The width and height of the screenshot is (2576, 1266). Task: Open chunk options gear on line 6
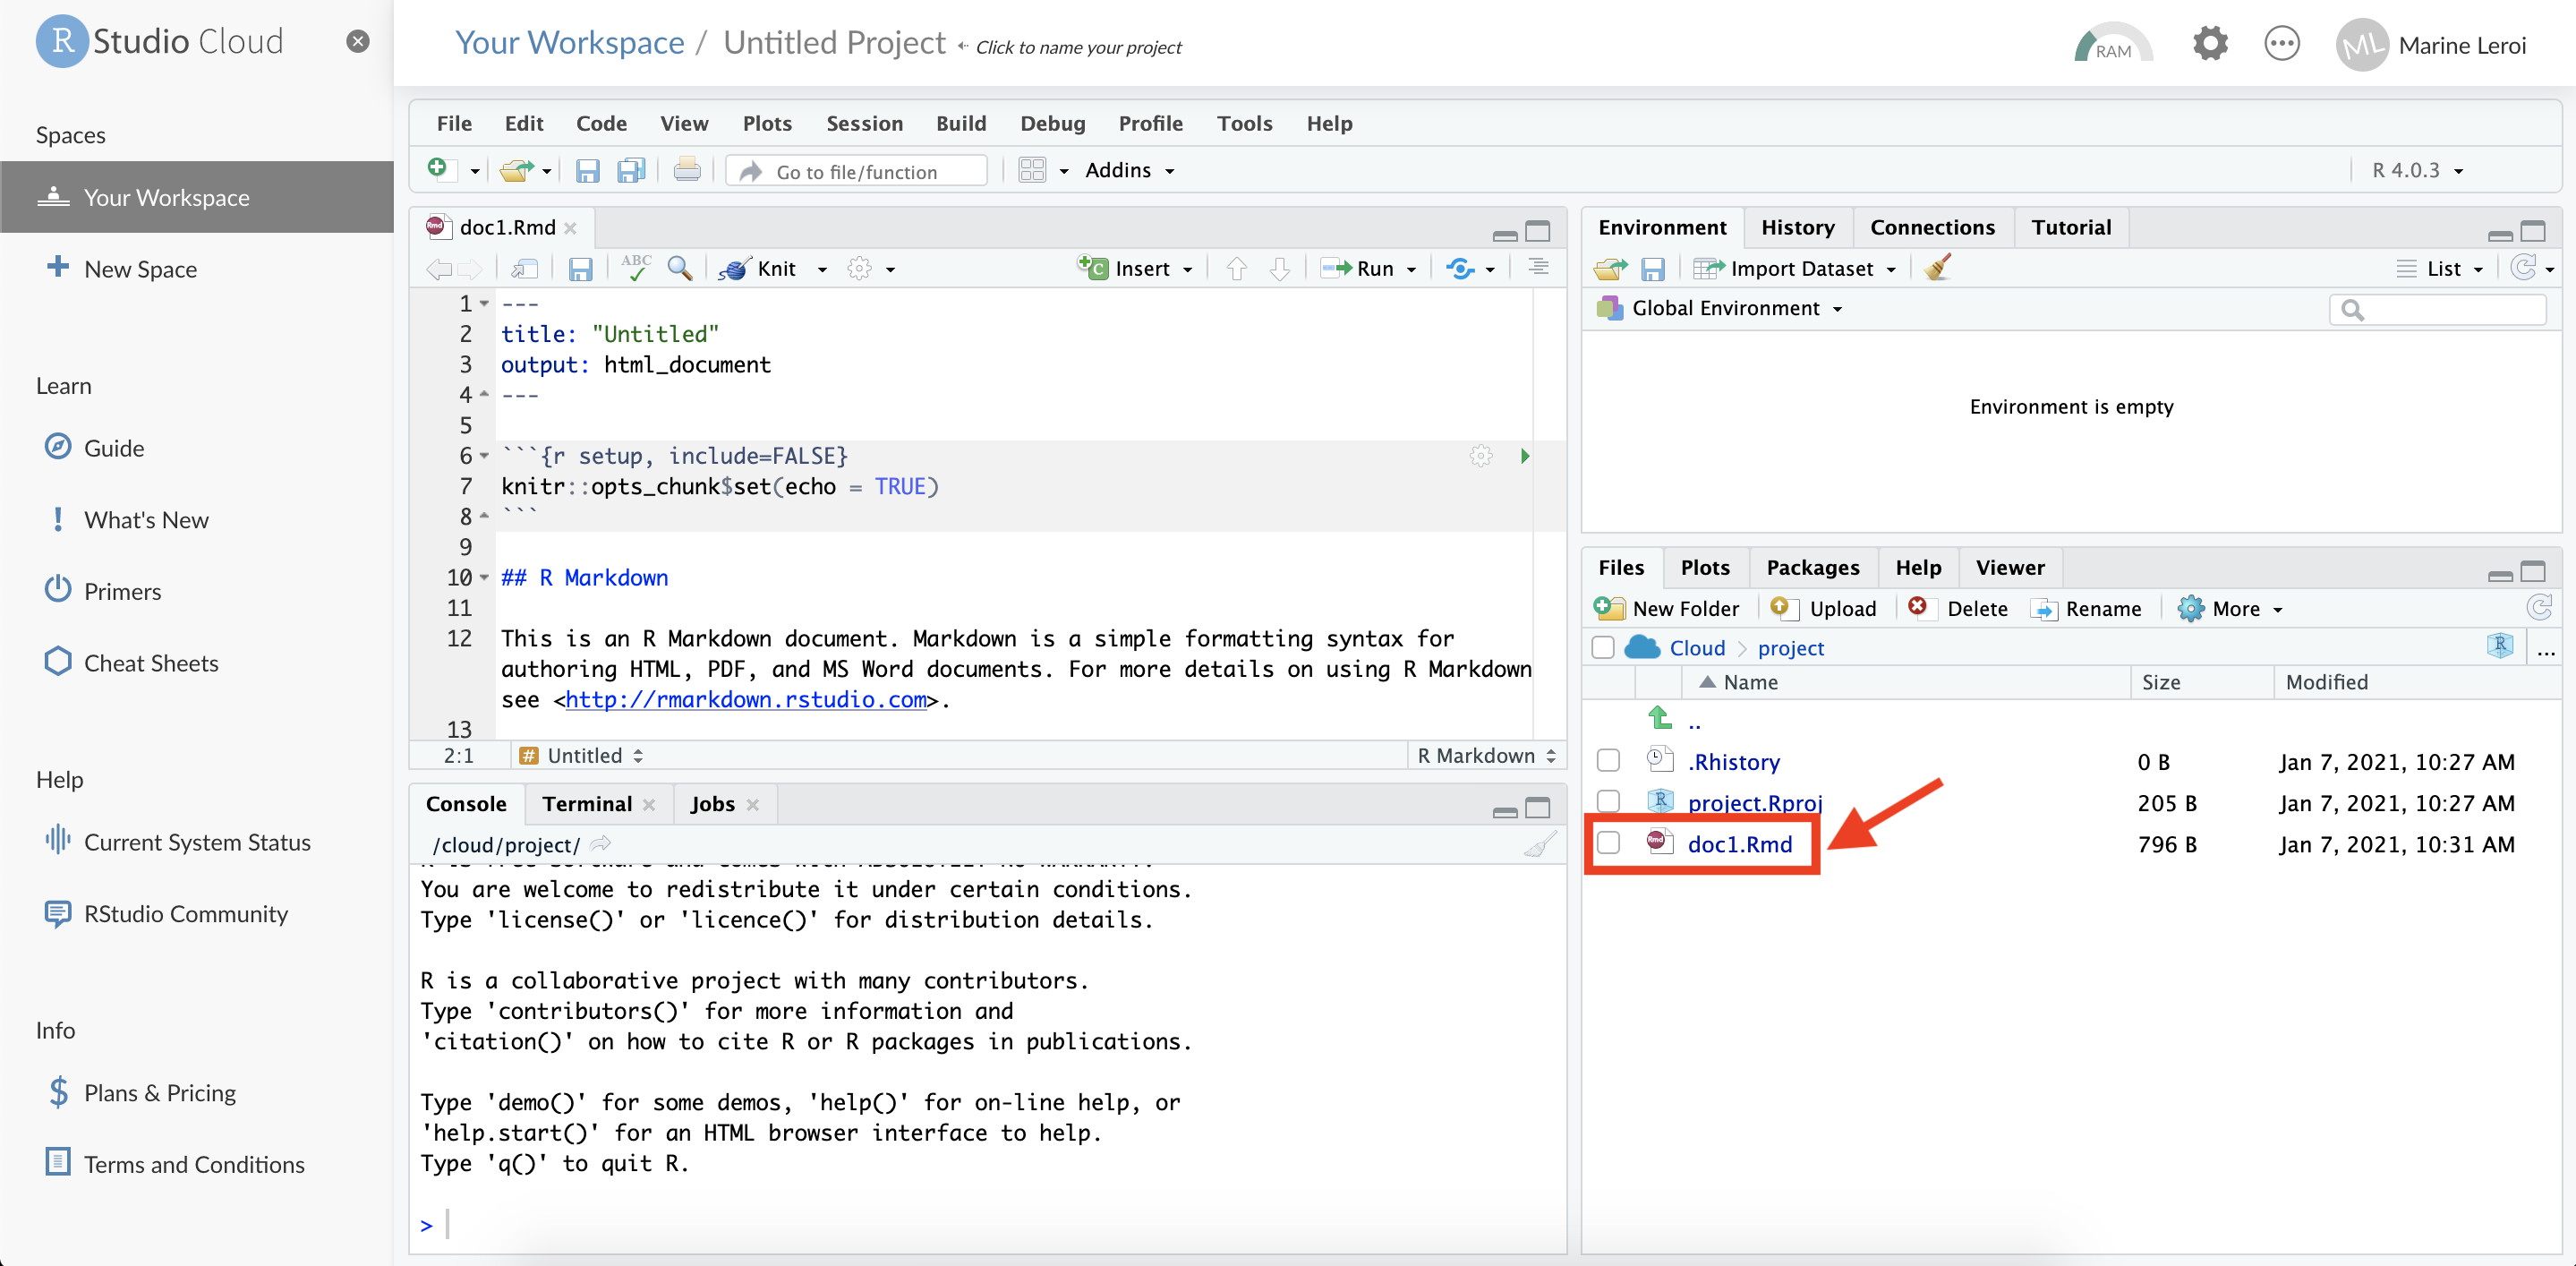click(1481, 456)
